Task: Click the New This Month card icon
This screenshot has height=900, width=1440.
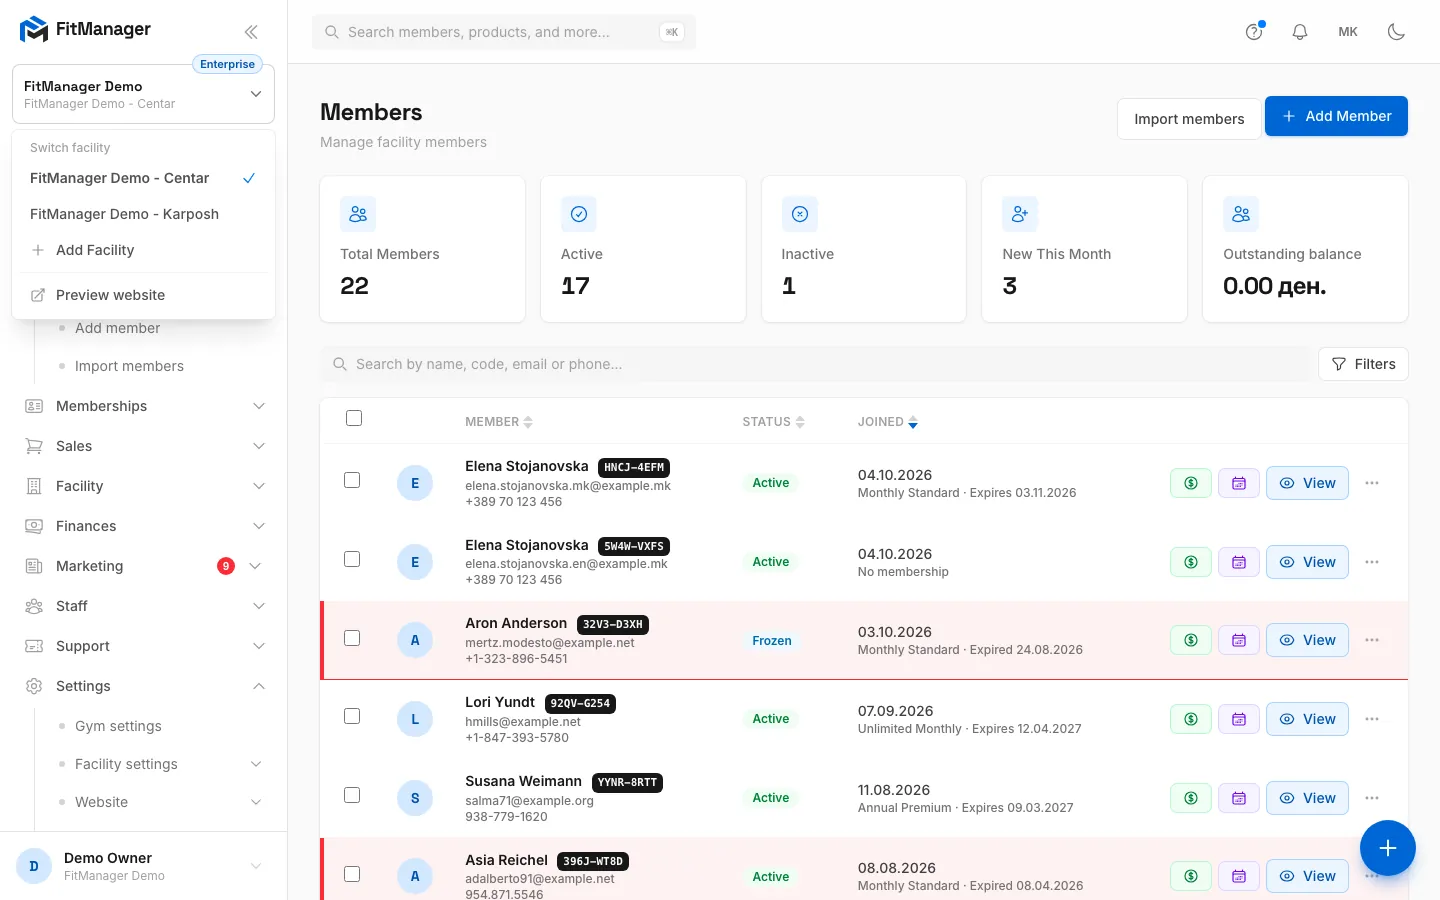Action: [x=1020, y=214]
